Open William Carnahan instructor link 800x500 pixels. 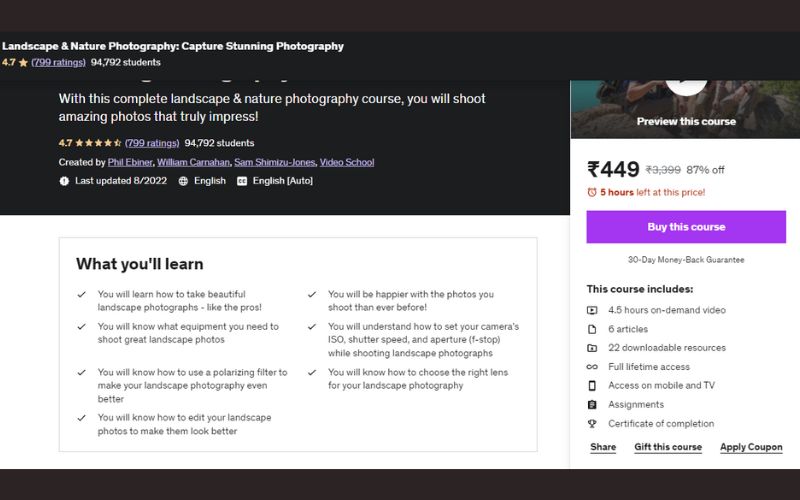click(x=193, y=162)
